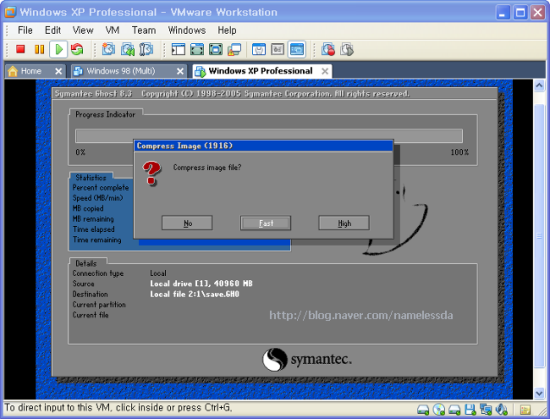The height and width of the screenshot is (419, 550).
Task: Click the scroll up arrow of the VM view
Action: click(x=539, y=85)
